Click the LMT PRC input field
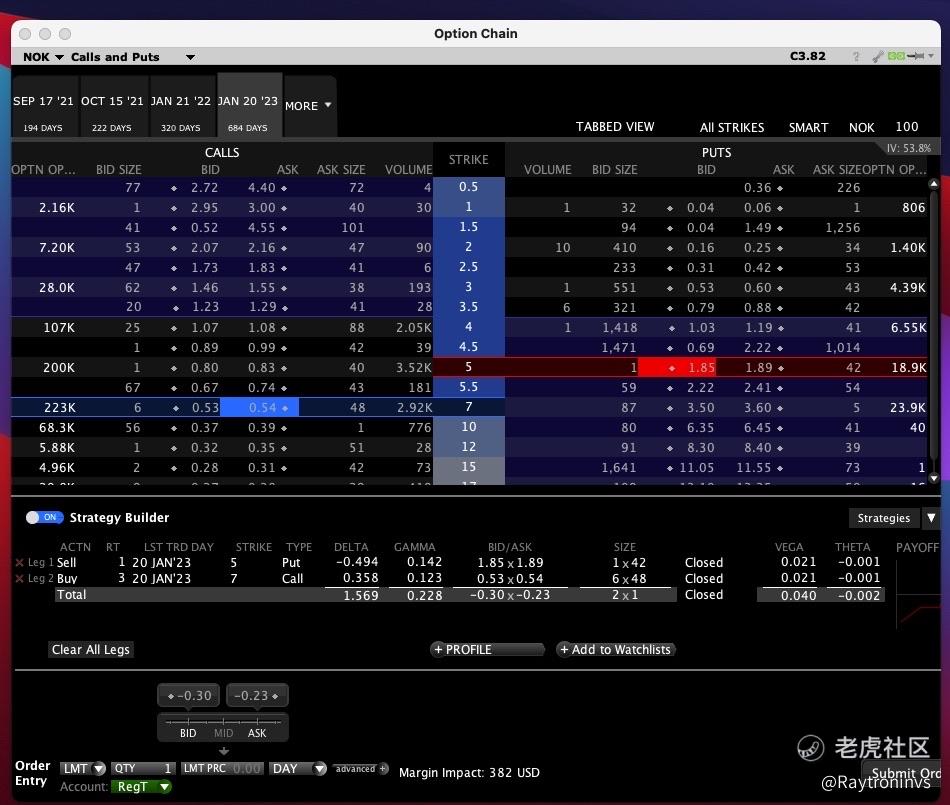This screenshot has height=805, width=950. (x=222, y=768)
